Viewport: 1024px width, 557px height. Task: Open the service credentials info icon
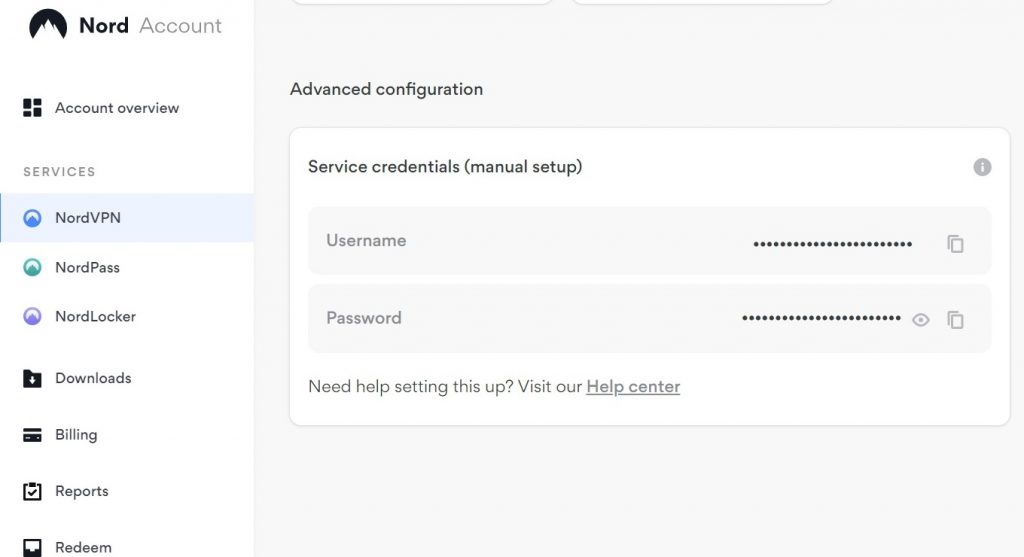pos(982,167)
